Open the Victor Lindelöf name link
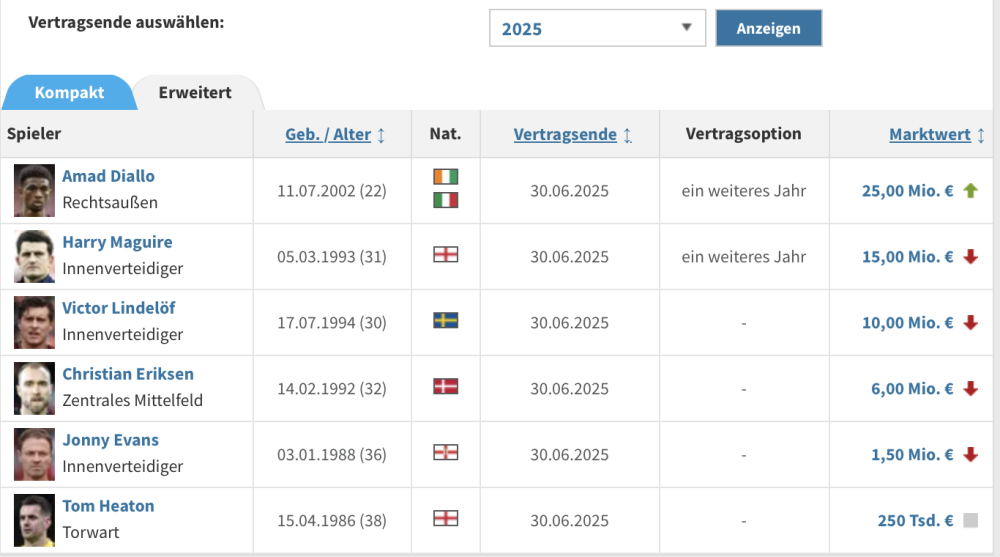Image resolution: width=1000 pixels, height=557 pixels. pos(119,308)
